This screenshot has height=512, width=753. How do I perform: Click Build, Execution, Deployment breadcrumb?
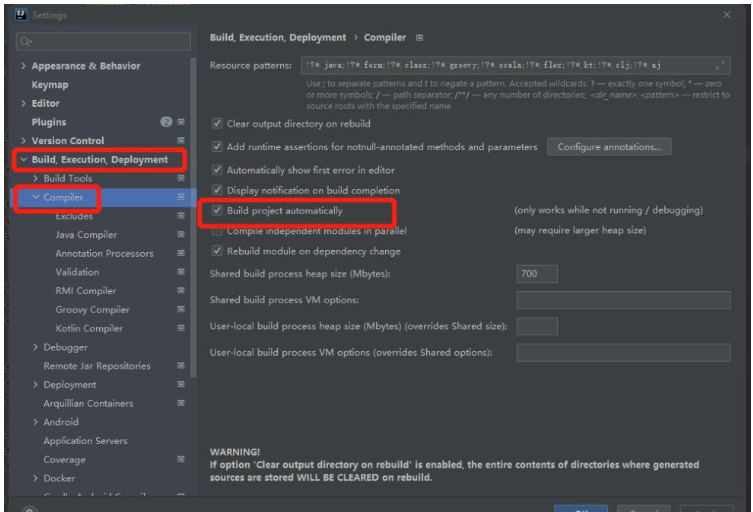278,37
